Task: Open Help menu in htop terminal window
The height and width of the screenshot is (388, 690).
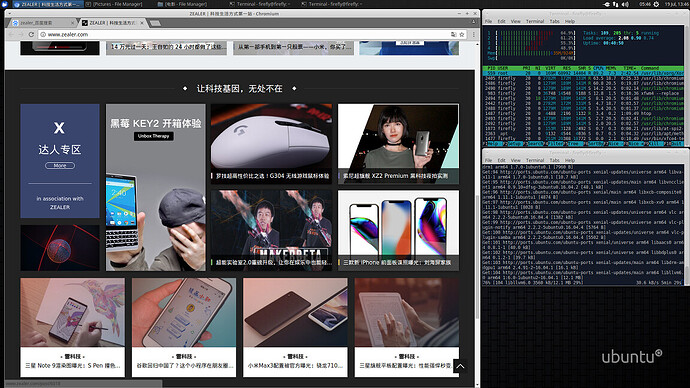Action: point(570,21)
